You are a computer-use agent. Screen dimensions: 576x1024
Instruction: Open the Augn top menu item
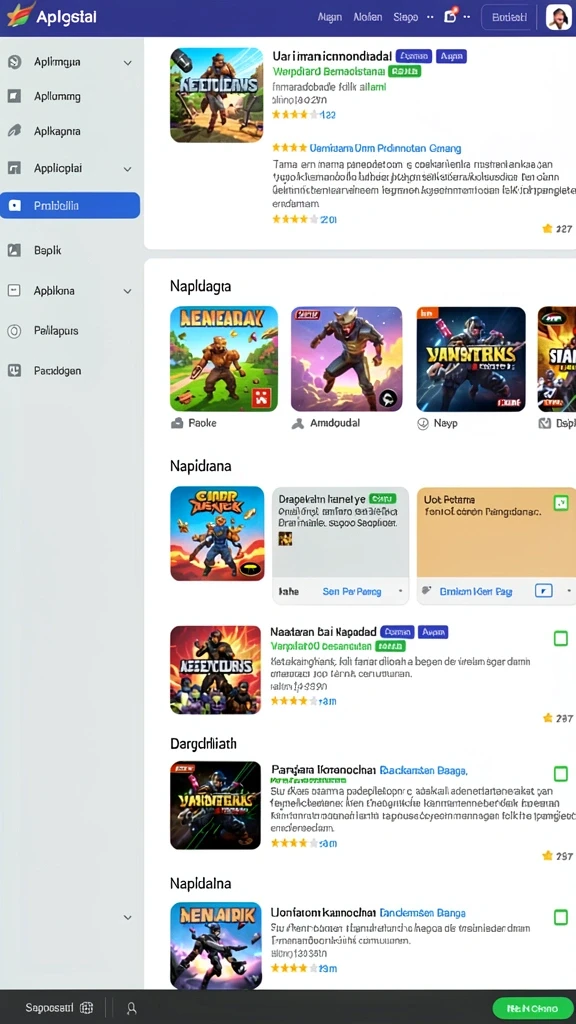(x=330, y=17)
